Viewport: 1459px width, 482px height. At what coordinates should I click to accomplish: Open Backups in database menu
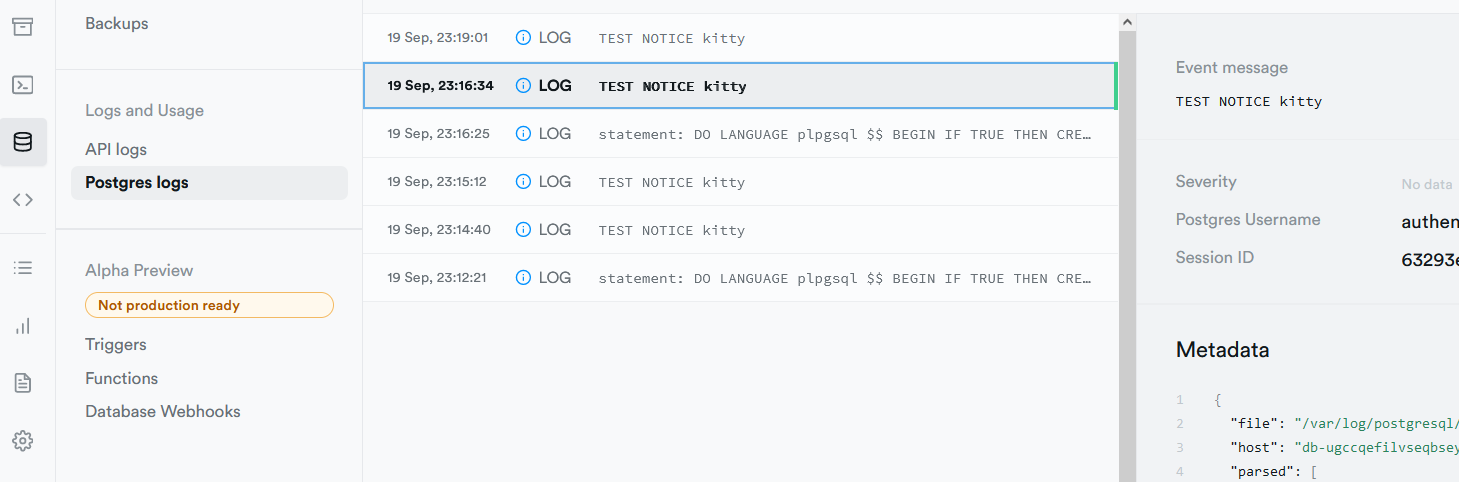point(117,23)
